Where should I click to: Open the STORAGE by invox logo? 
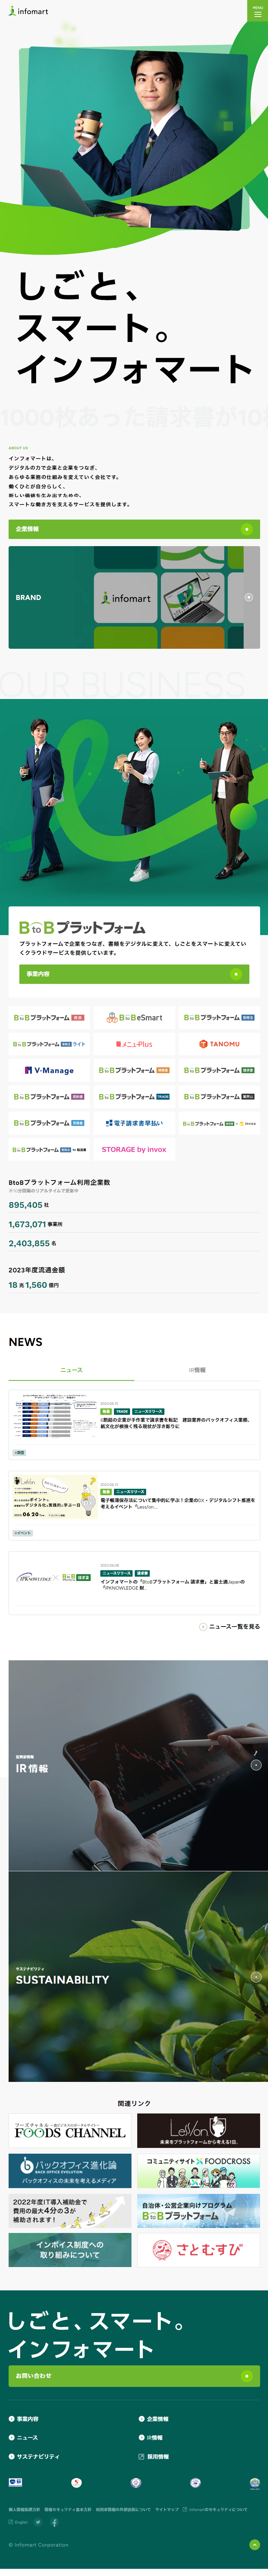134,1149
